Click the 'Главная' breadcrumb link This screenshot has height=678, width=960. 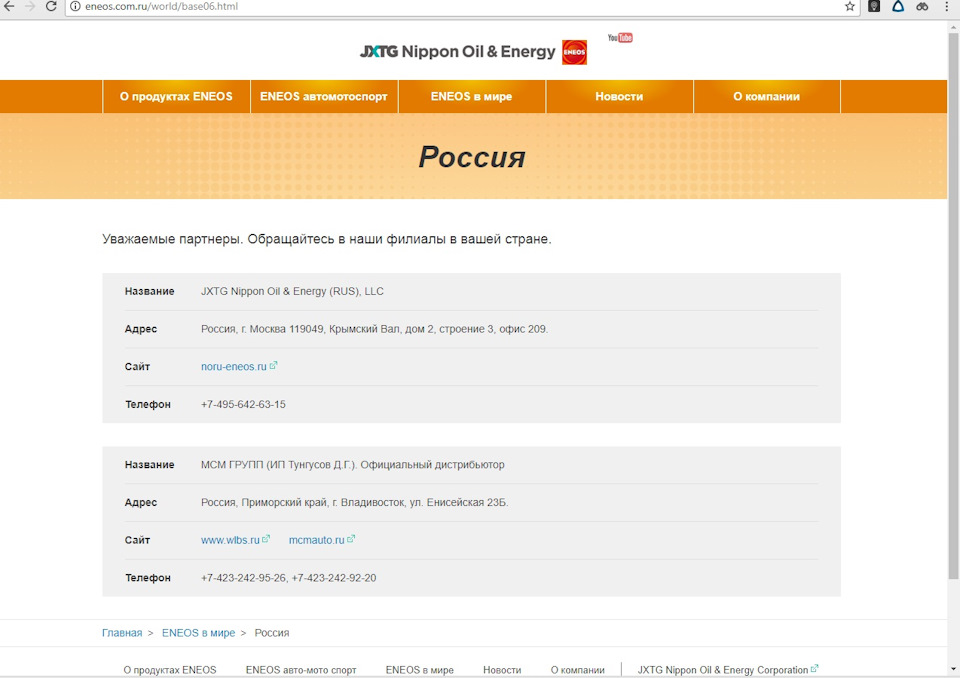[122, 633]
